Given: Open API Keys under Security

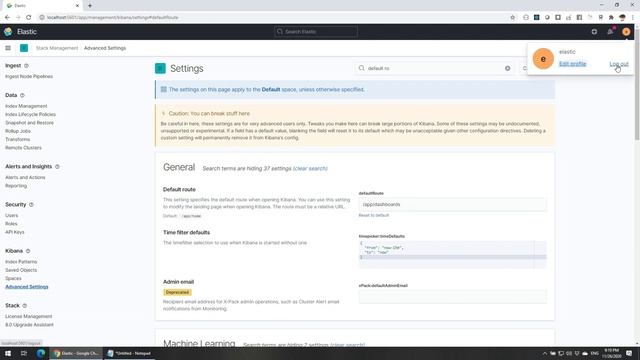Looking at the screenshot, I should pyautogui.click(x=15, y=232).
